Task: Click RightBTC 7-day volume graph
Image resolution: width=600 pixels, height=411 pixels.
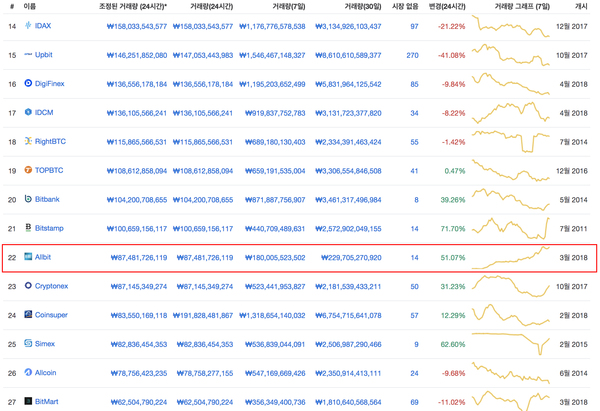Action: click(511, 141)
